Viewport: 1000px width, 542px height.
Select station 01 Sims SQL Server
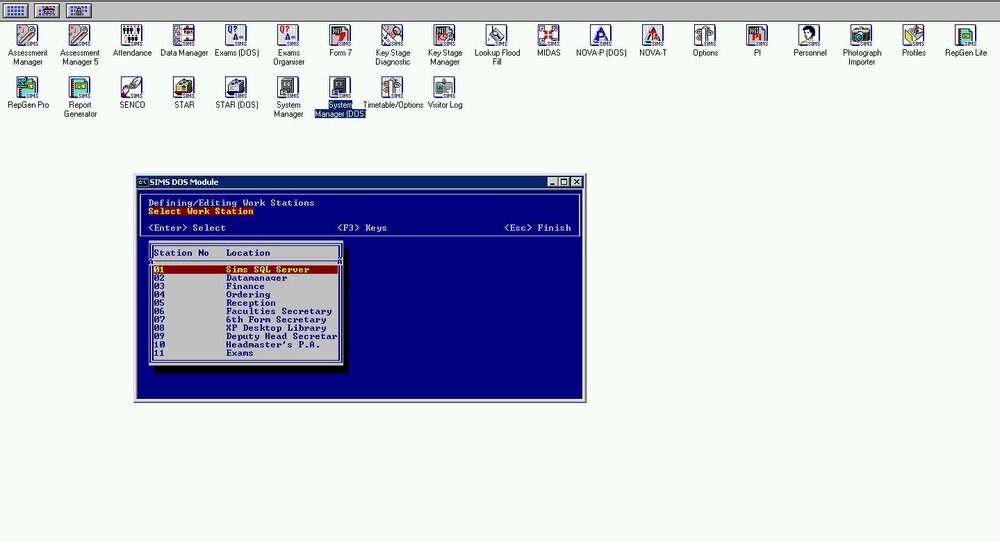pos(246,270)
